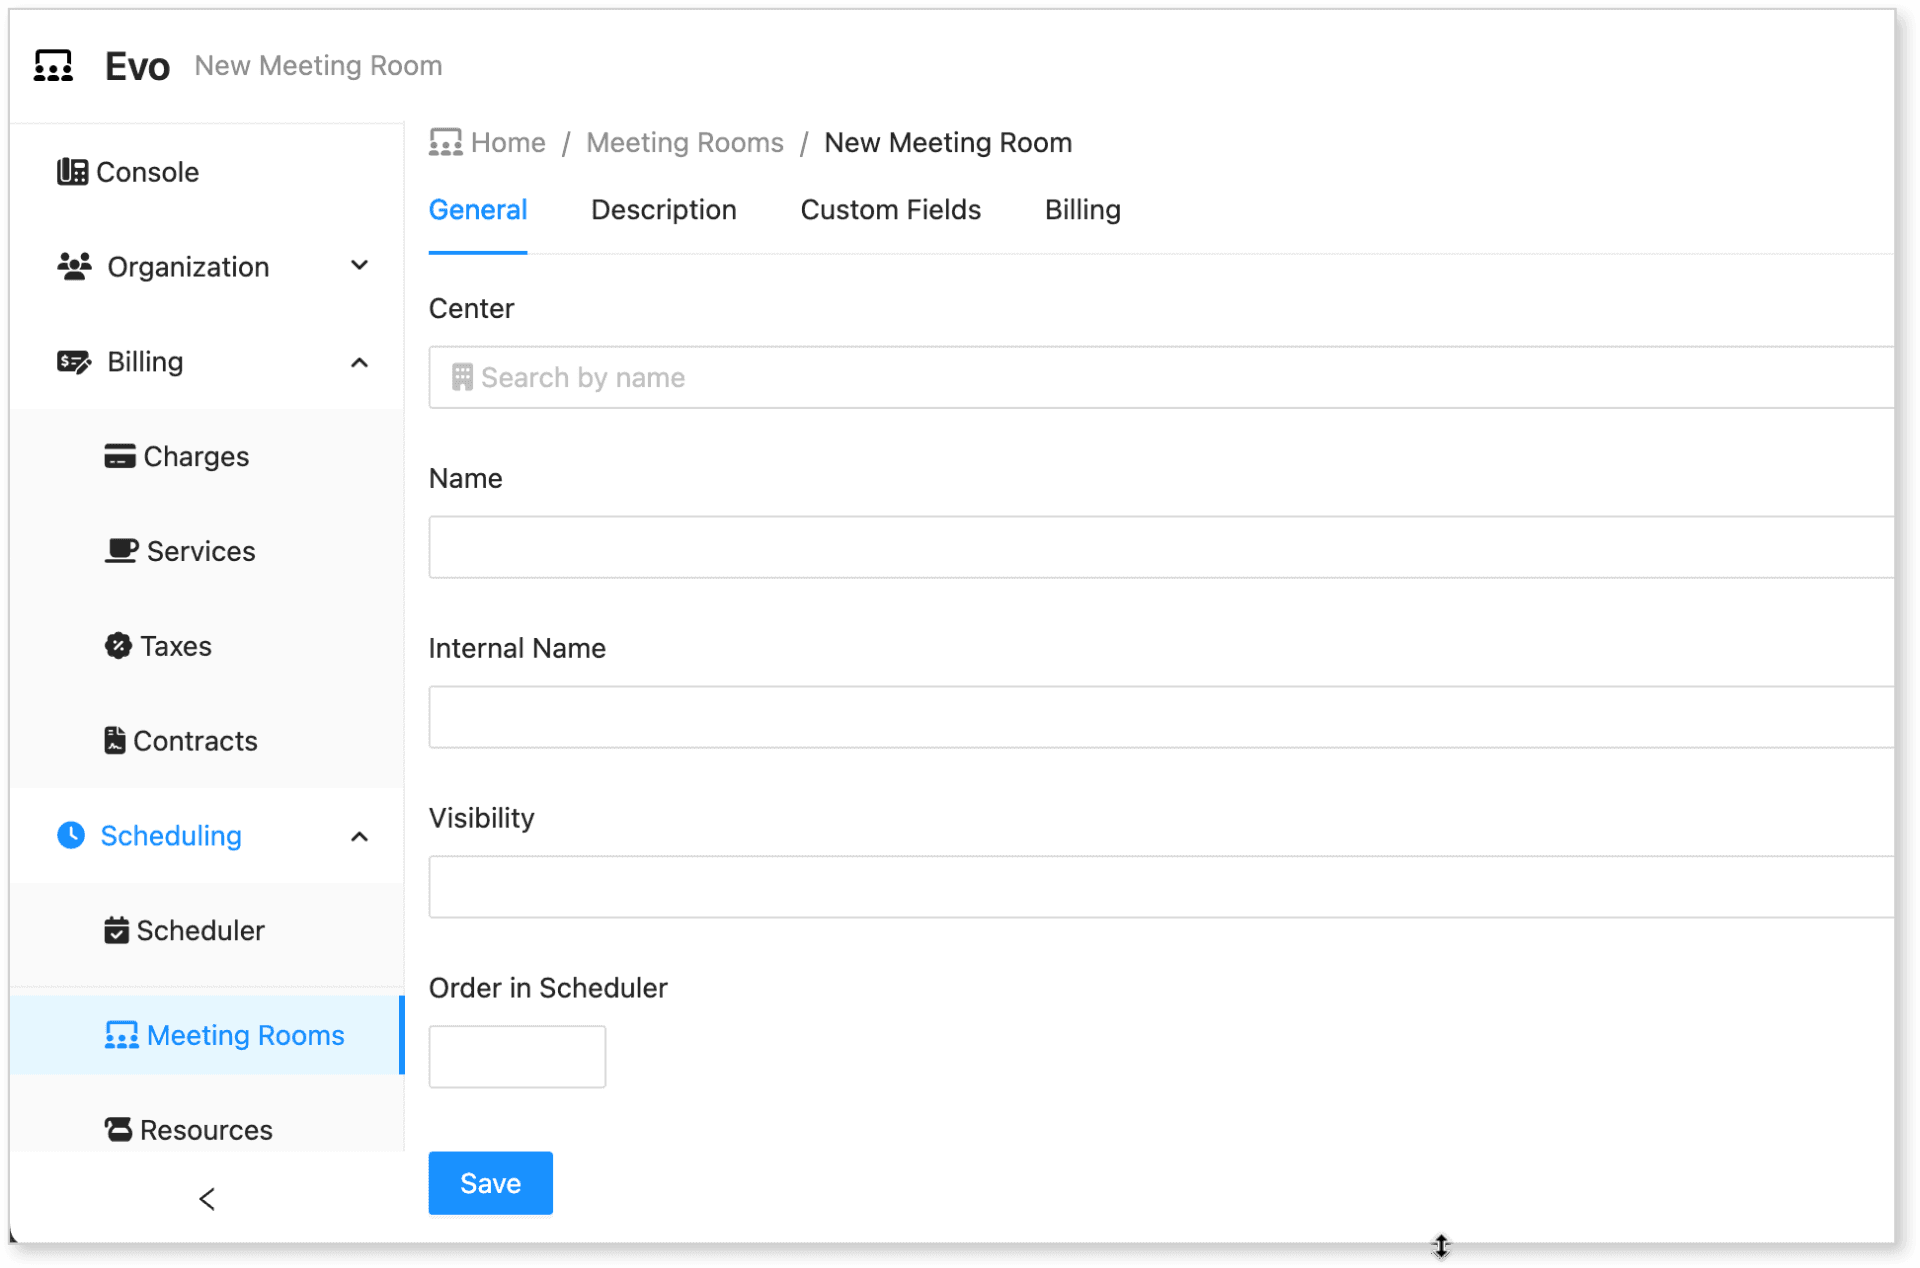Open the Visibility dropdown field
Image resolution: width=1920 pixels, height=1268 pixels.
pos(1161,887)
